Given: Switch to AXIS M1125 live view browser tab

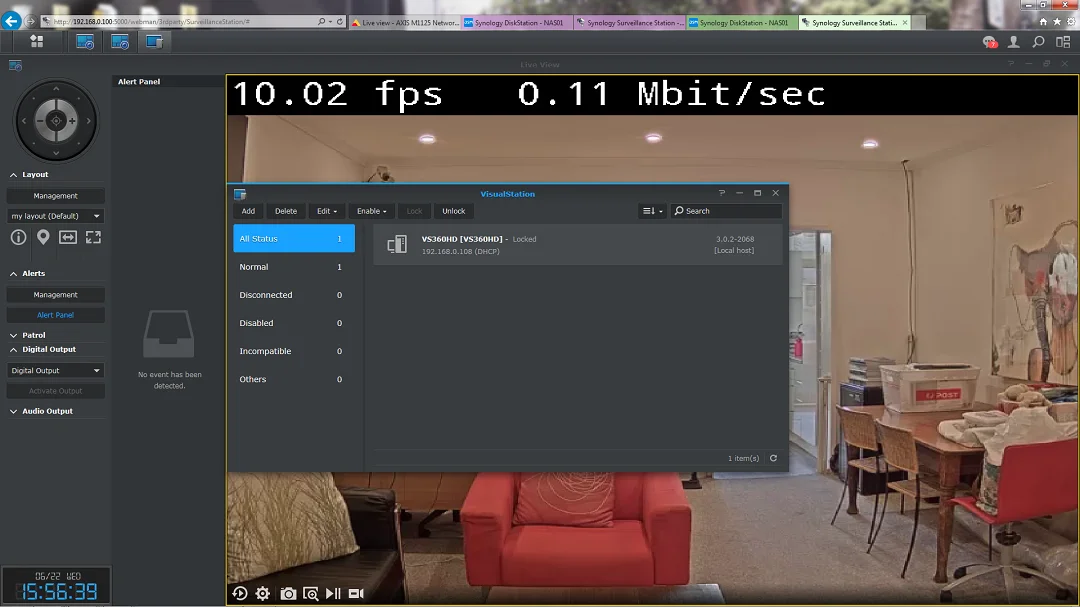Looking at the screenshot, I should point(406,22).
